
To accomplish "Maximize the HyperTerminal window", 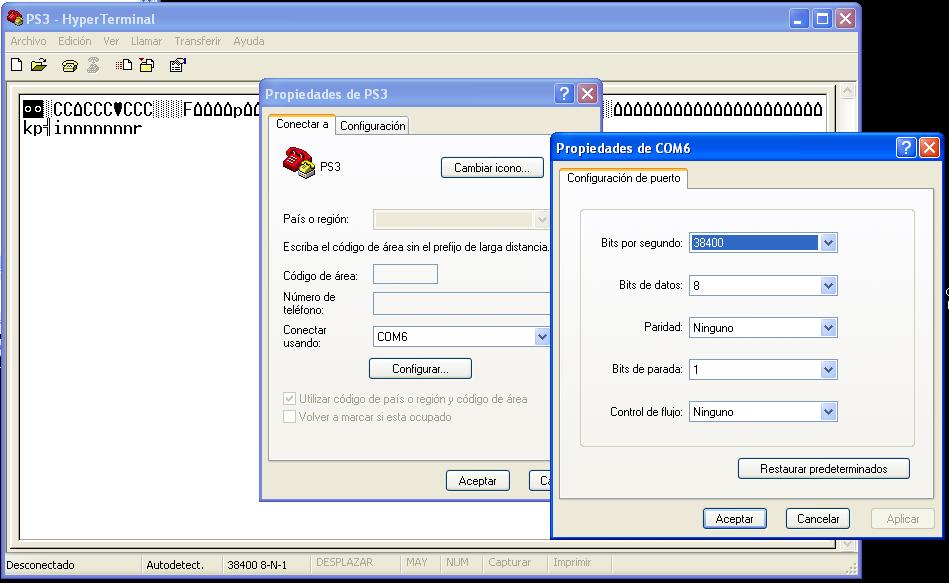I will [x=822, y=19].
